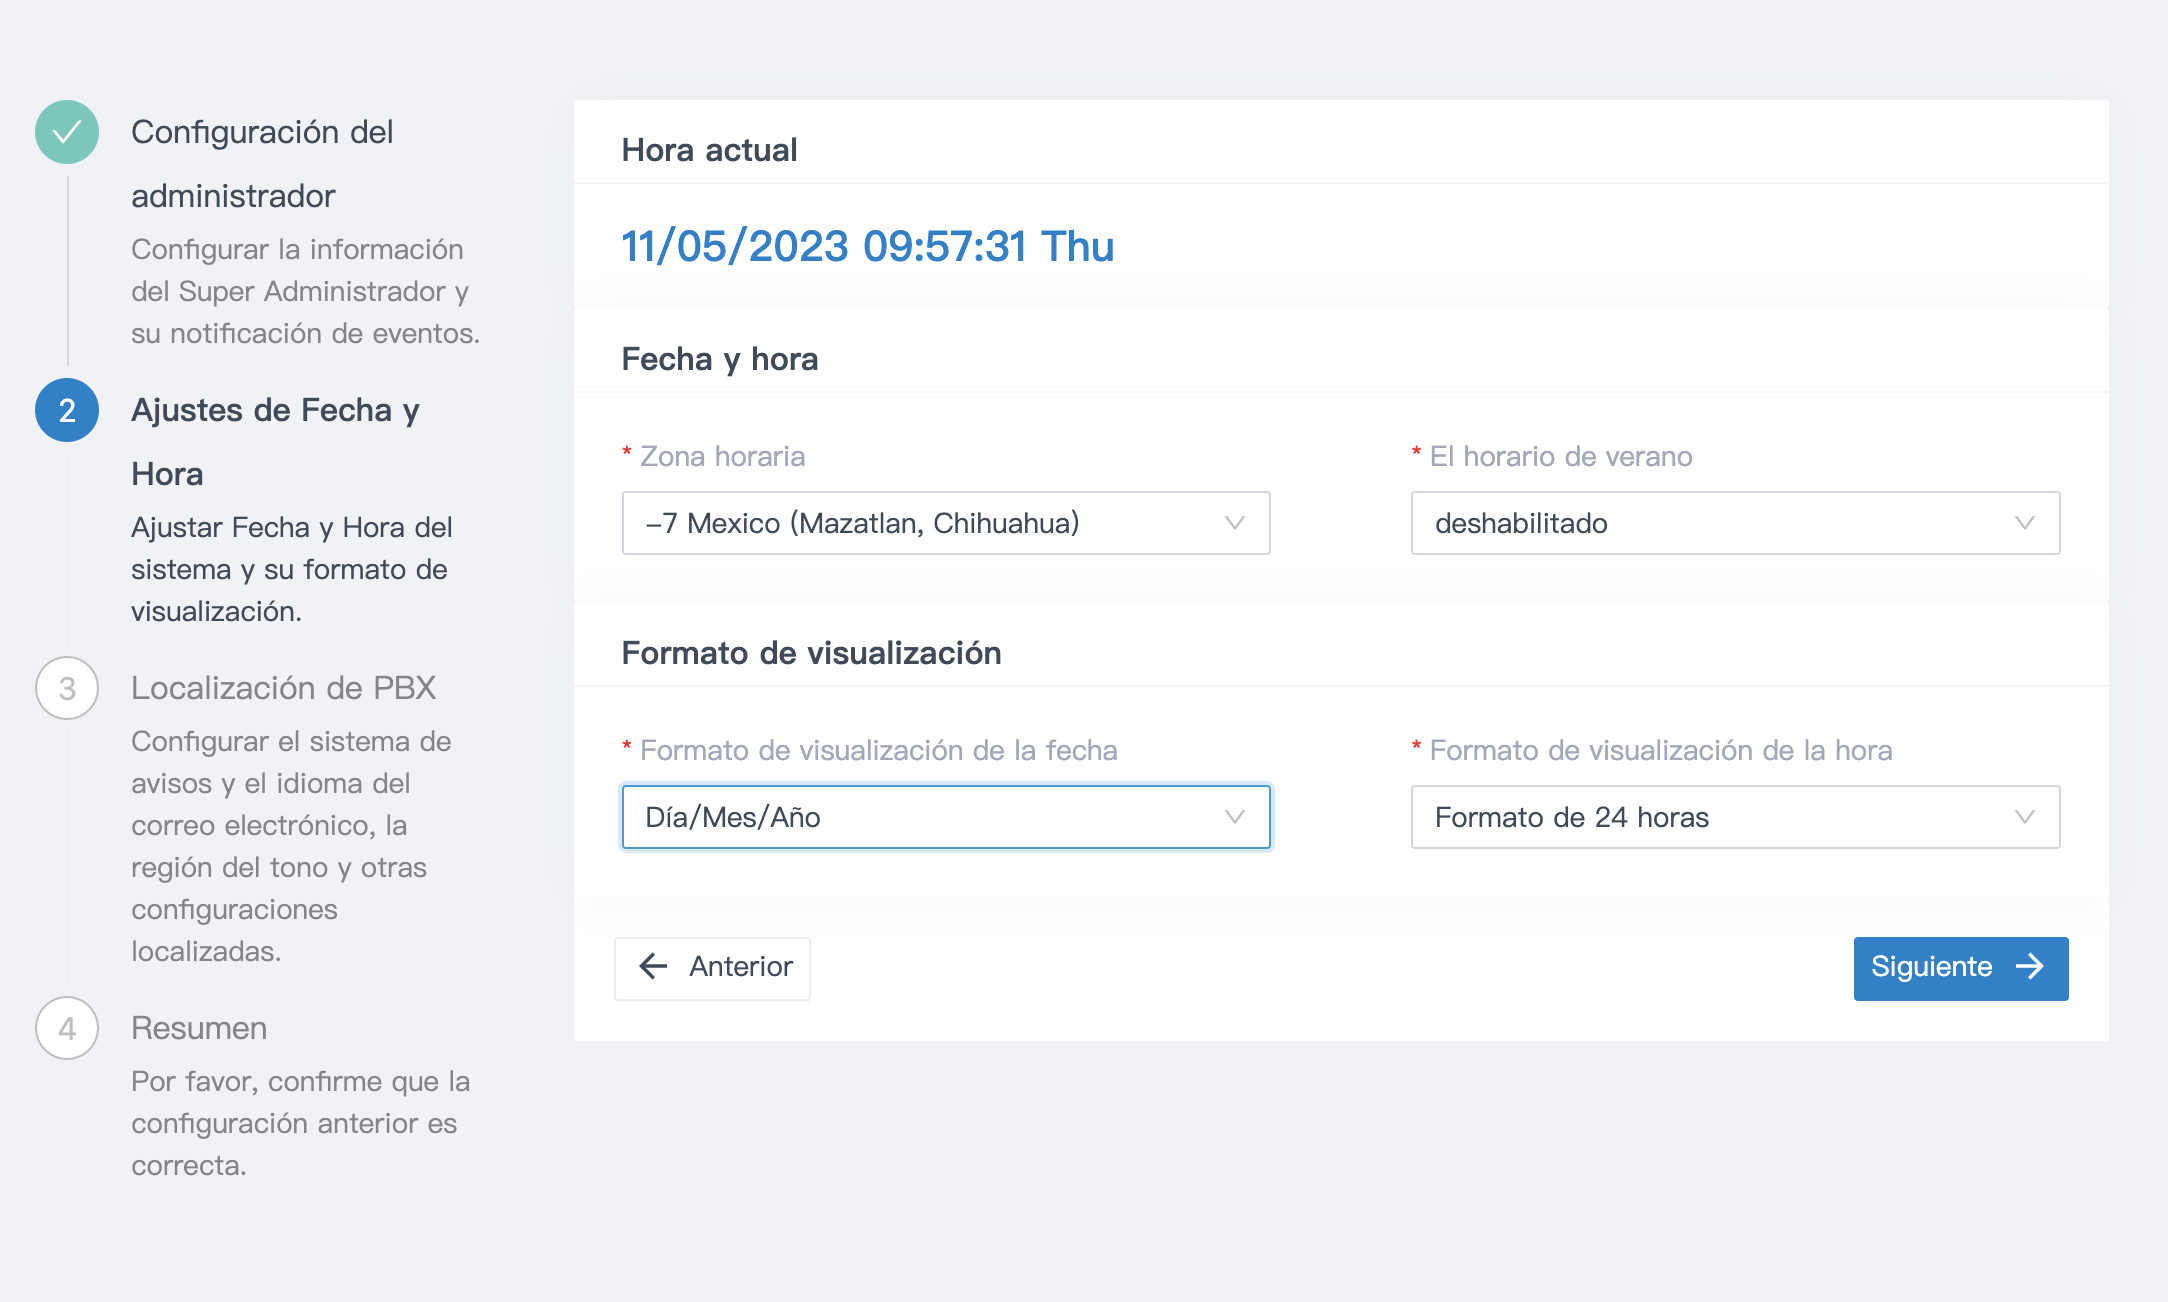Expand hour format list via chevron arrow
The image size is (2168, 1302).
tap(2025, 817)
